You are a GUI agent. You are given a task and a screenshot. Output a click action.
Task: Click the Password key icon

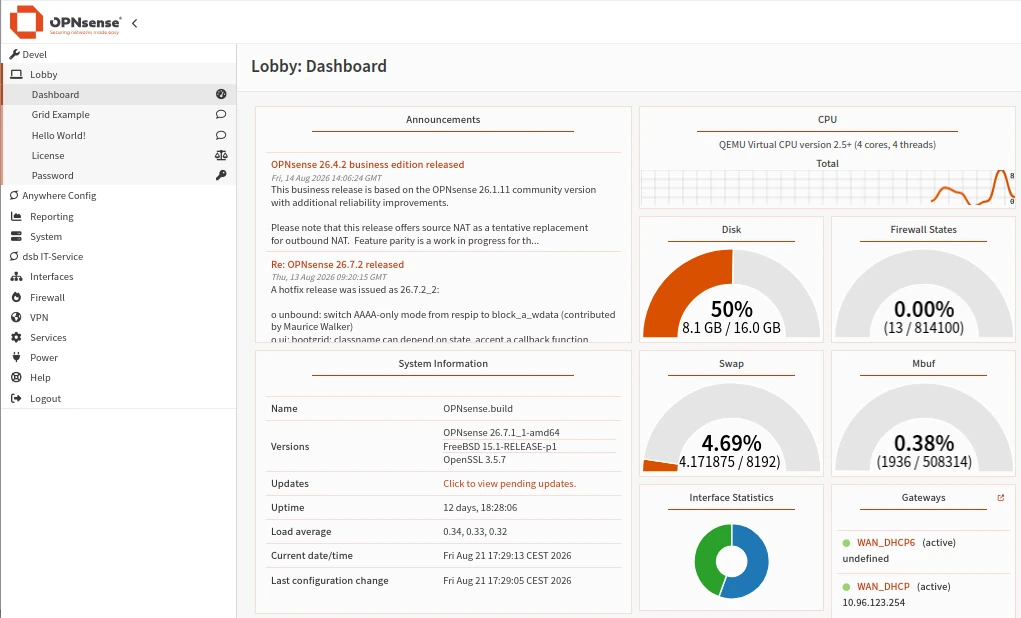pyautogui.click(x=221, y=175)
